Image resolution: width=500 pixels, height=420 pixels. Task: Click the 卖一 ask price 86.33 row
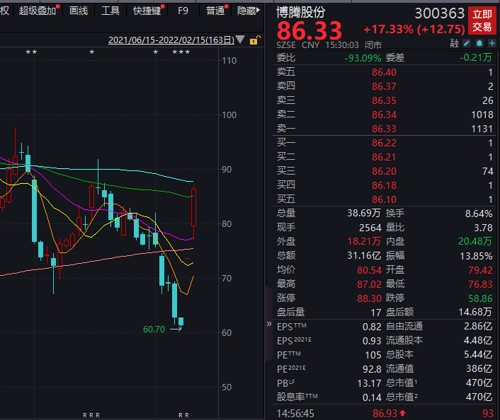pos(385,129)
